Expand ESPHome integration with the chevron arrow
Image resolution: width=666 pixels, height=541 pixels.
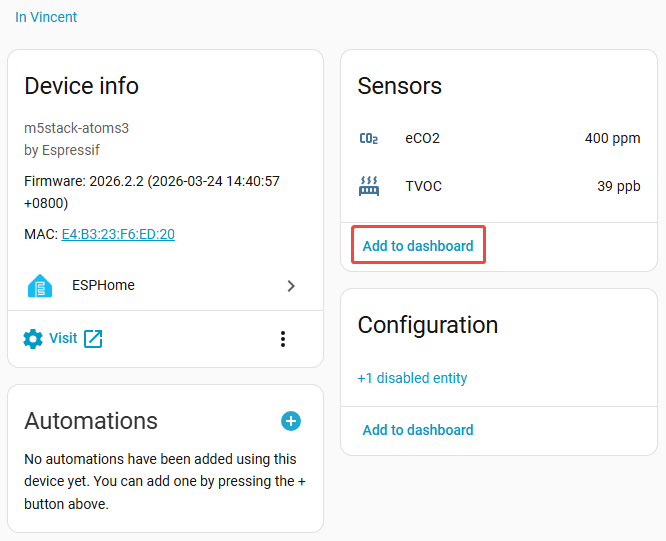pyautogui.click(x=291, y=286)
